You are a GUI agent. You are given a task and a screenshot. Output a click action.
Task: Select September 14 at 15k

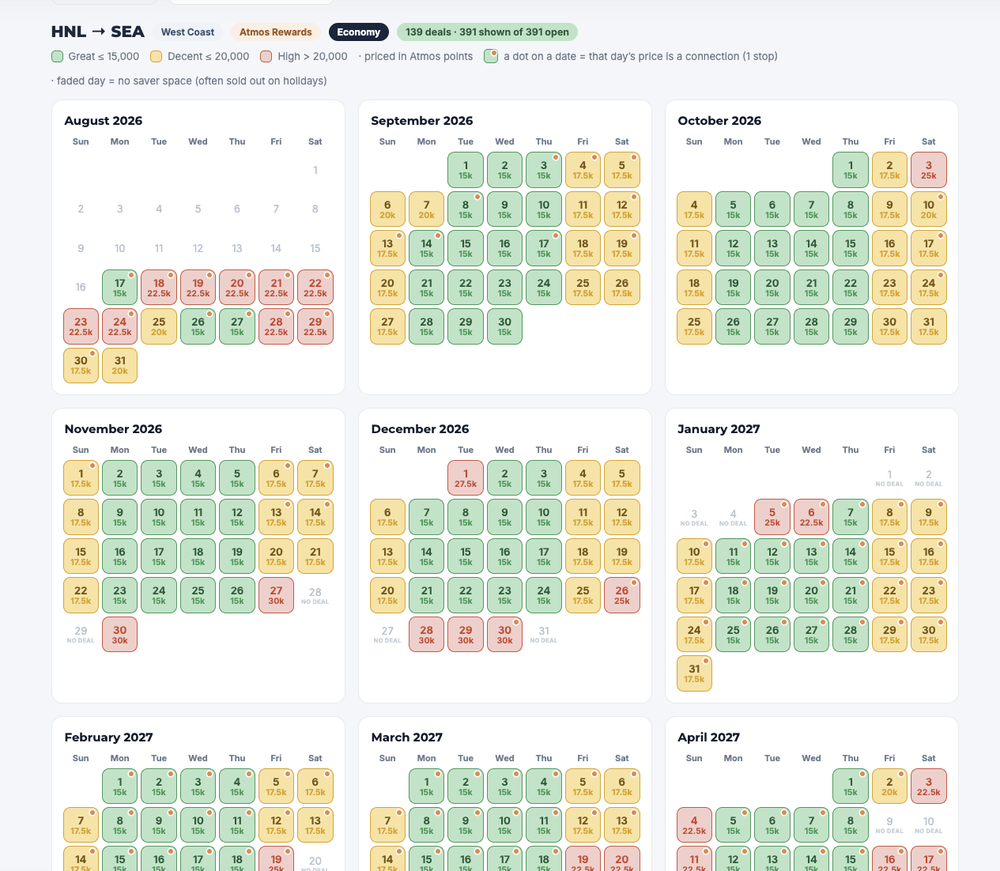point(427,248)
